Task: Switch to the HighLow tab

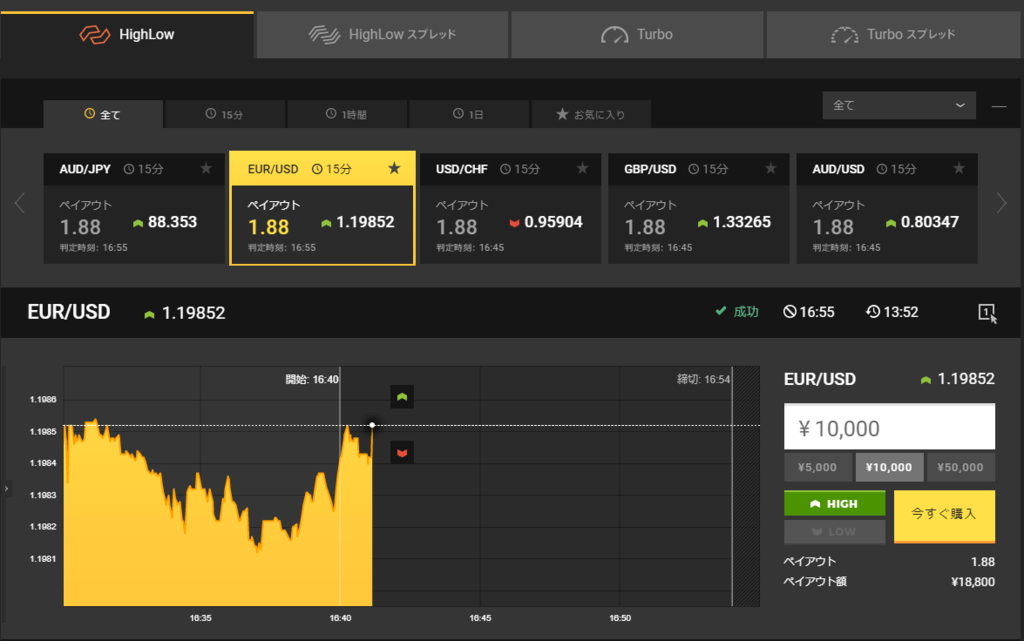Action: (127, 35)
